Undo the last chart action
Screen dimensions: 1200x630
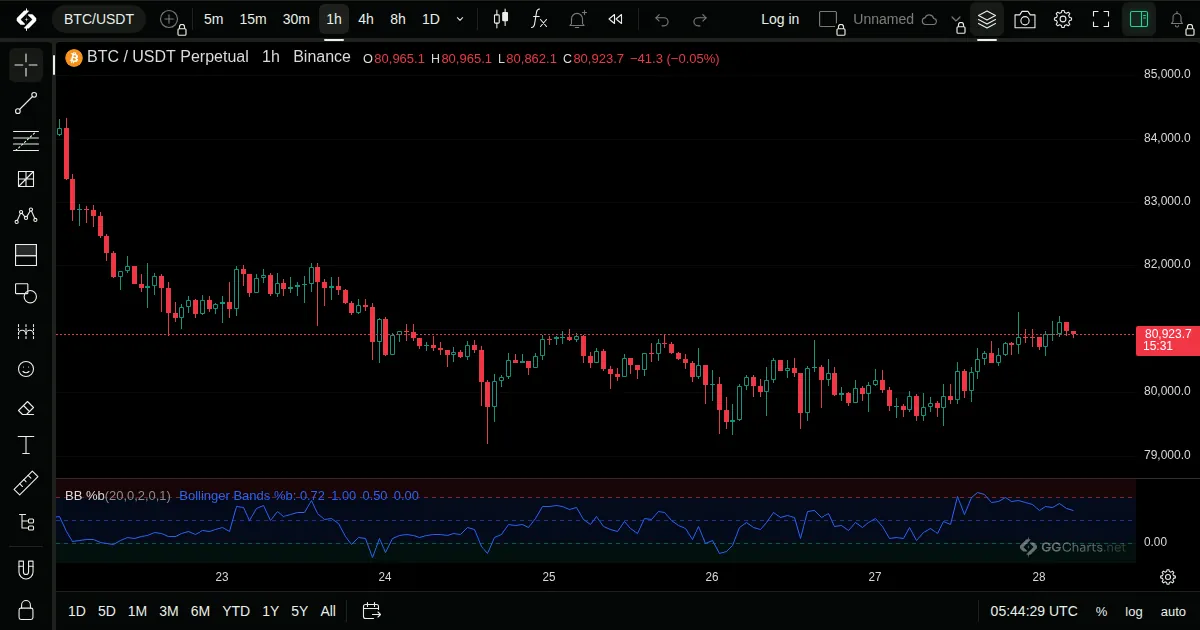[661, 19]
